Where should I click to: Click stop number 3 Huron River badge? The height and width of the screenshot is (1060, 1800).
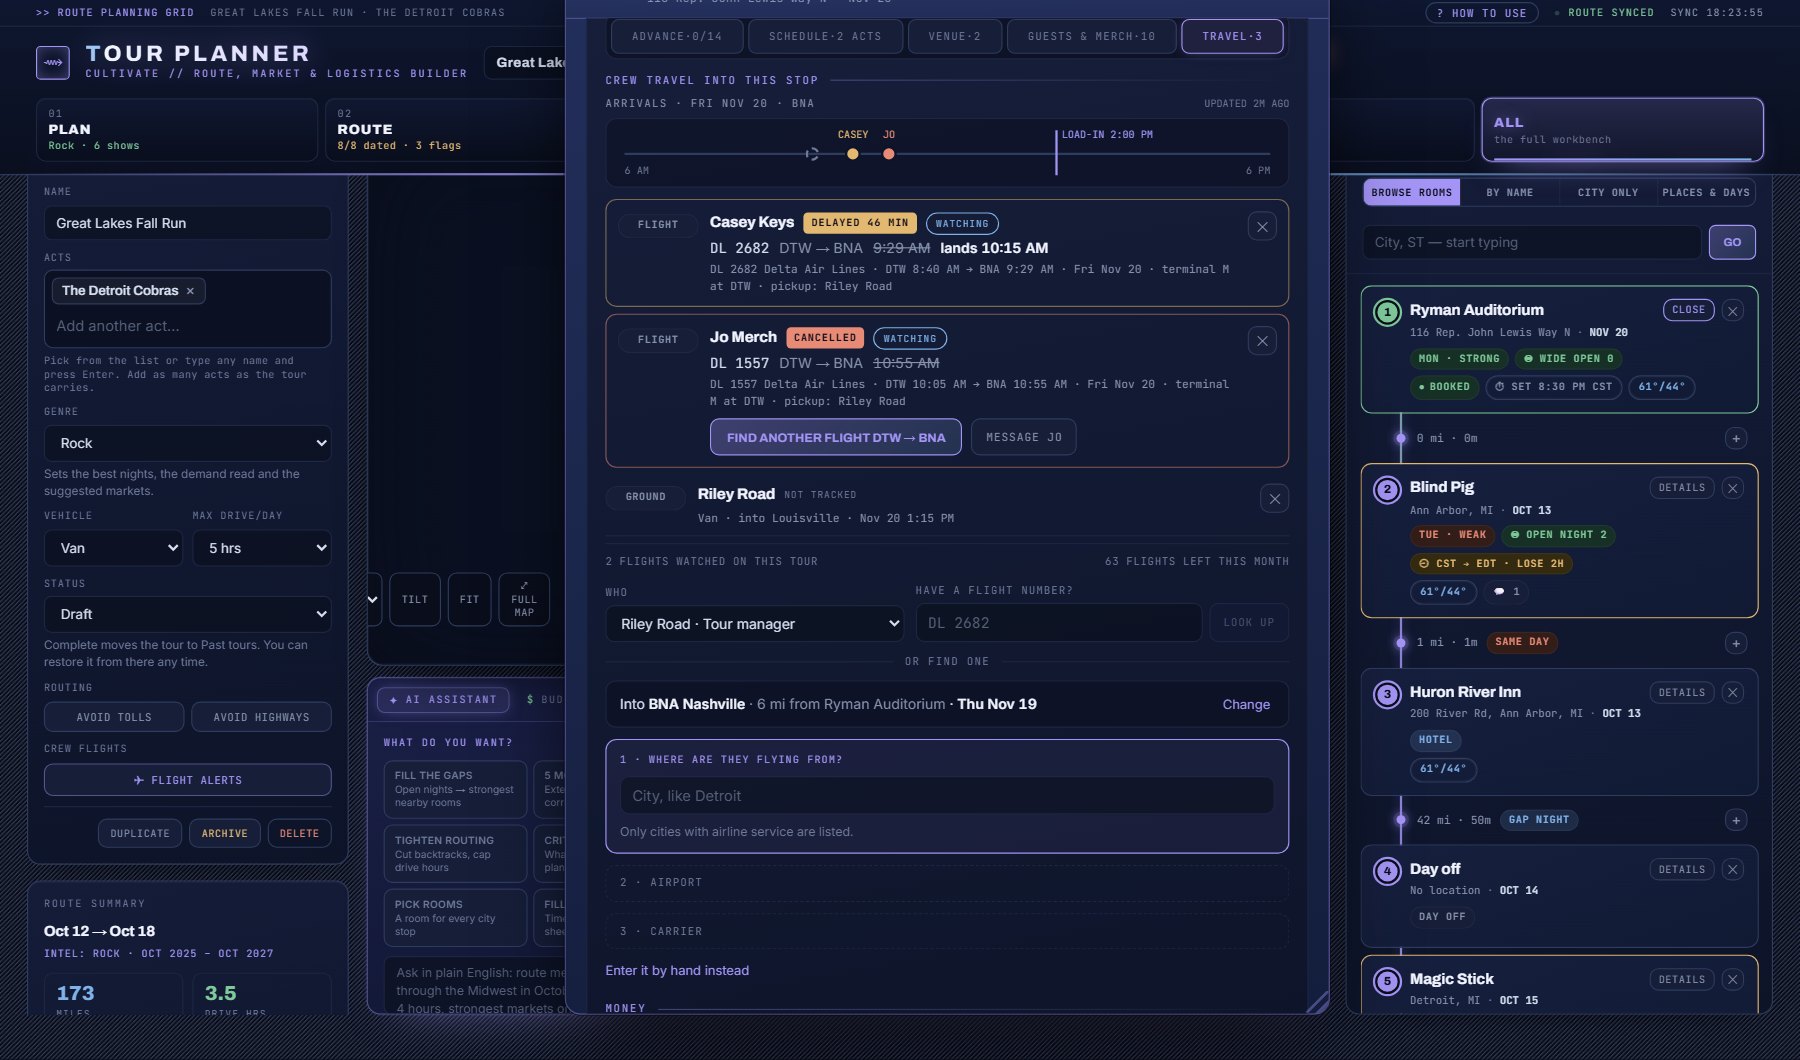coord(1387,694)
